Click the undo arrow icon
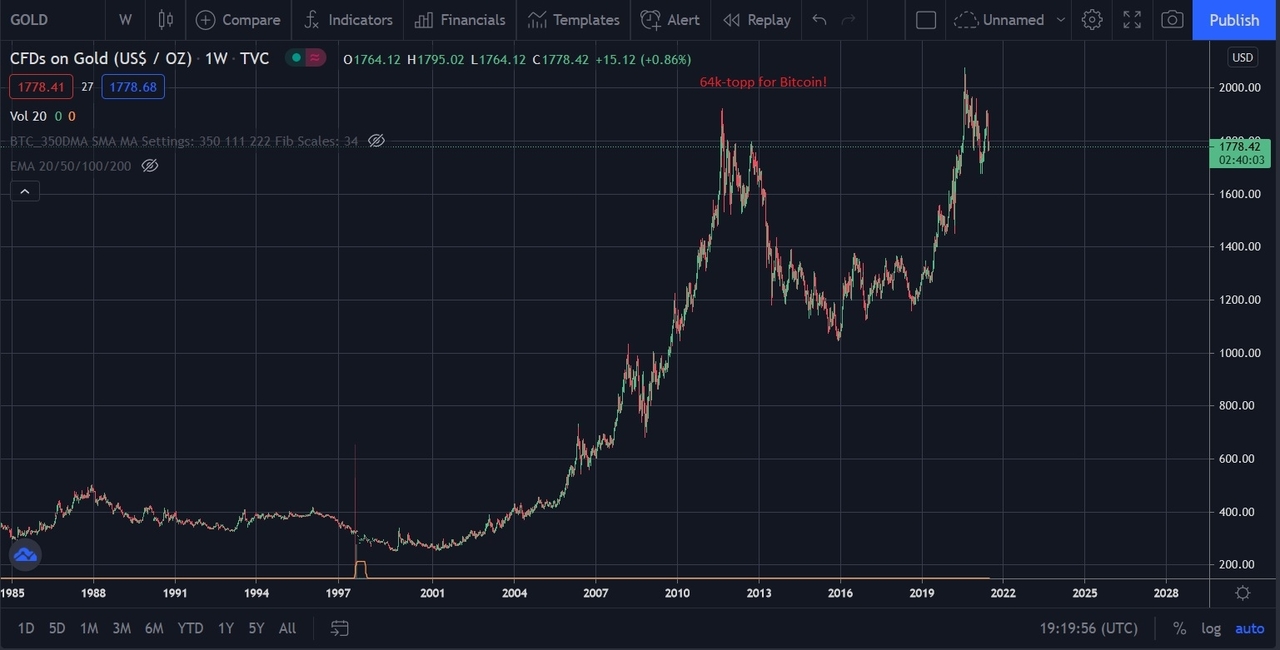The width and height of the screenshot is (1280, 650). pos(820,20)
